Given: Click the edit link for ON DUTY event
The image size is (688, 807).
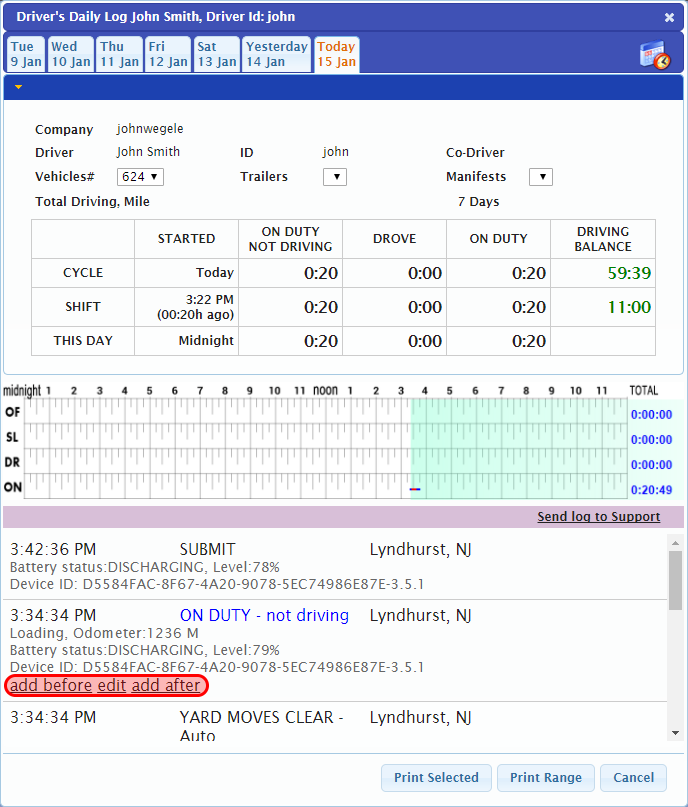Looking at the screenshot, I should click(112, 686).
